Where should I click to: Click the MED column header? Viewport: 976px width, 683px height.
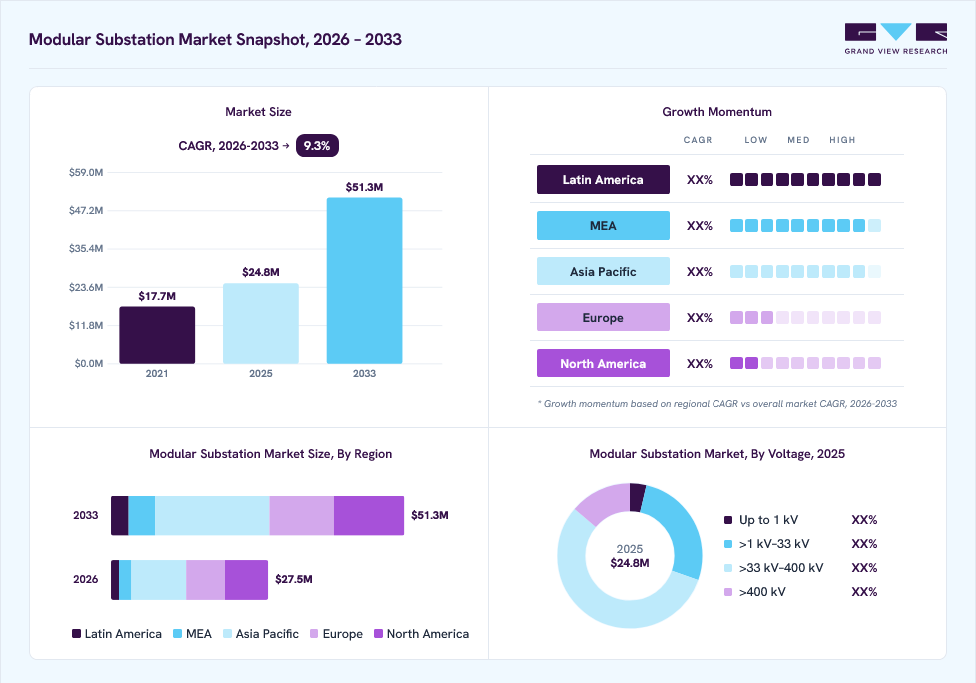[799, 140]
